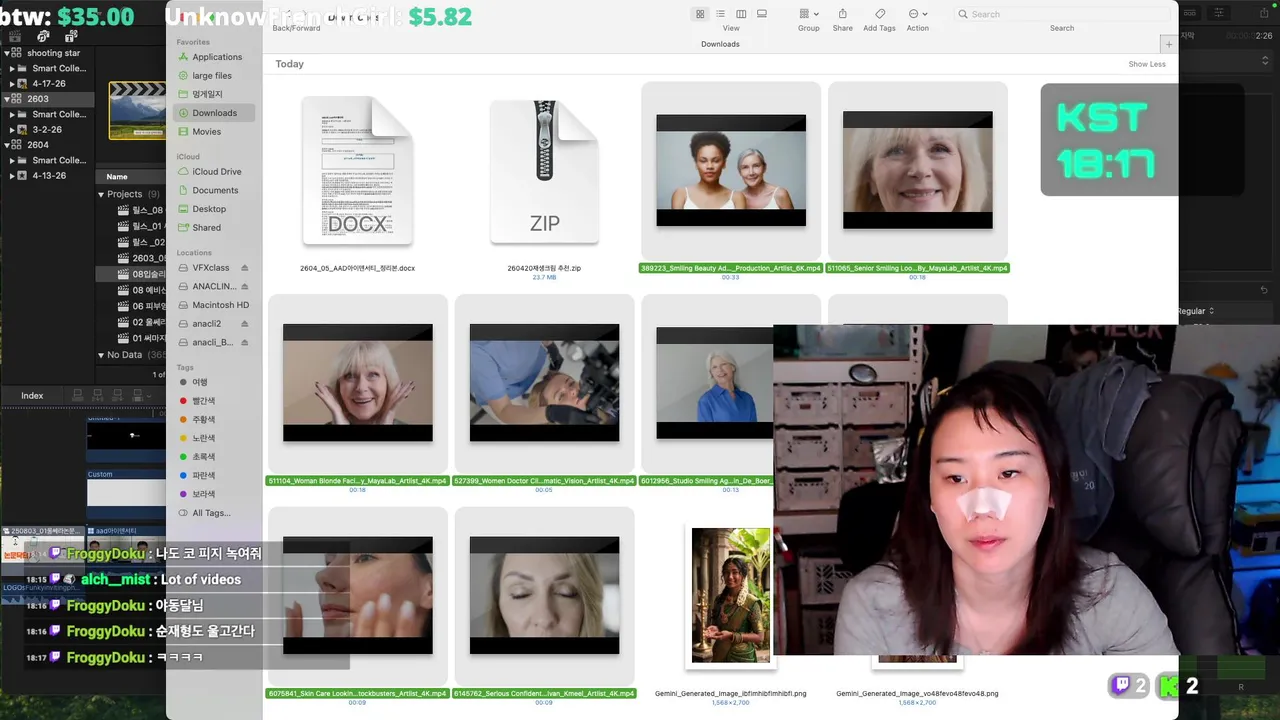Select 511104_Woman Blonde video thumbnail

click(357, 383)
